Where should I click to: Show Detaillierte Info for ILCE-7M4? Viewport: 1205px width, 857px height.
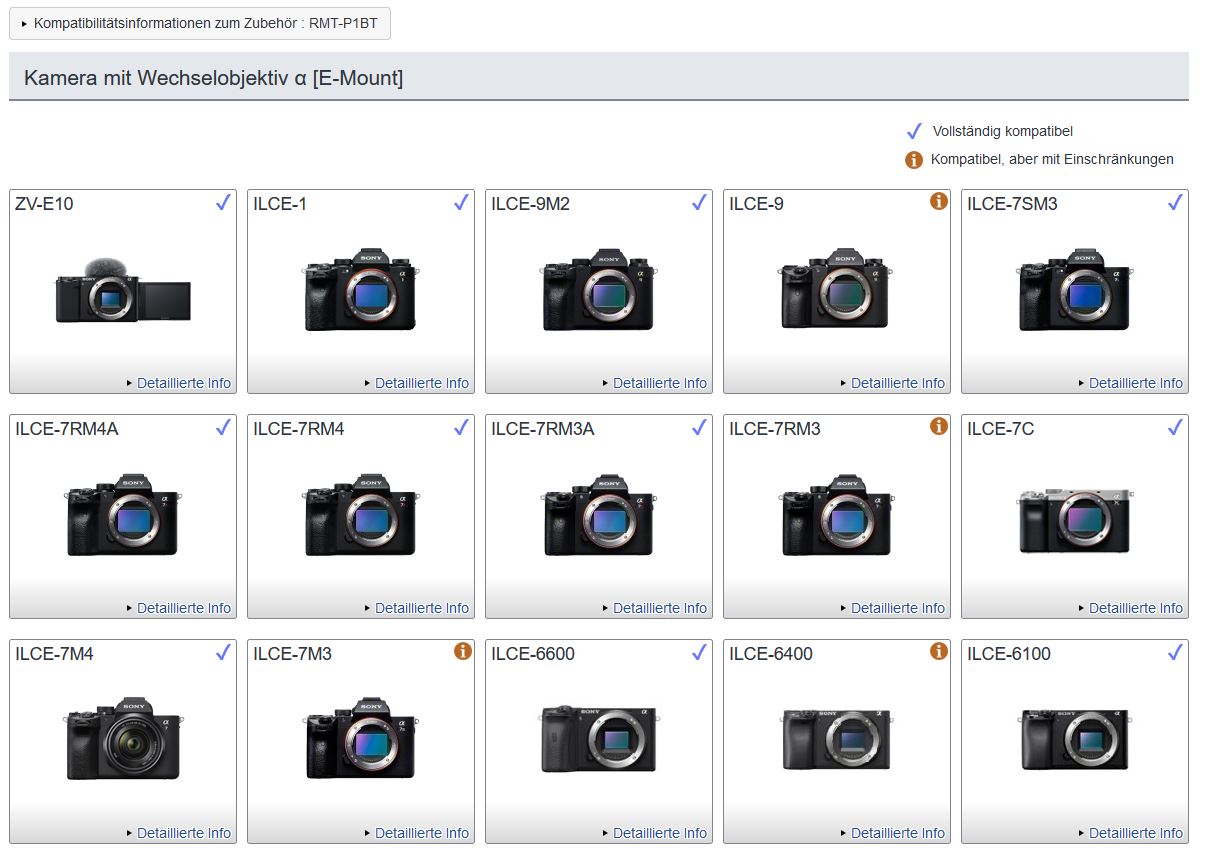(x=184, y=833)
